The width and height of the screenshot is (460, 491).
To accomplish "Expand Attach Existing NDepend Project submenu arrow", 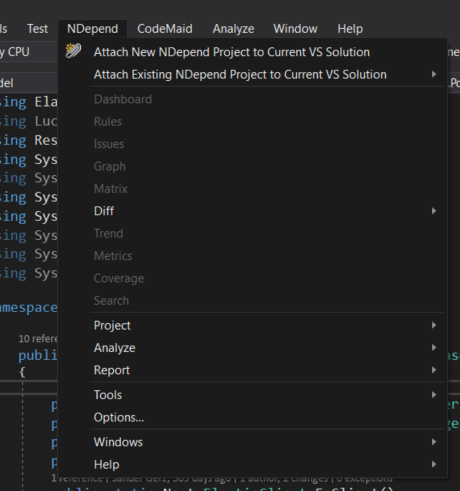I will (x=434, y=74).
